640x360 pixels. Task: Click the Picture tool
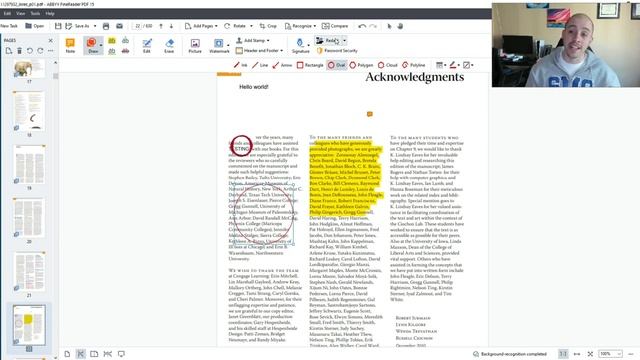[x=195, y=45]
